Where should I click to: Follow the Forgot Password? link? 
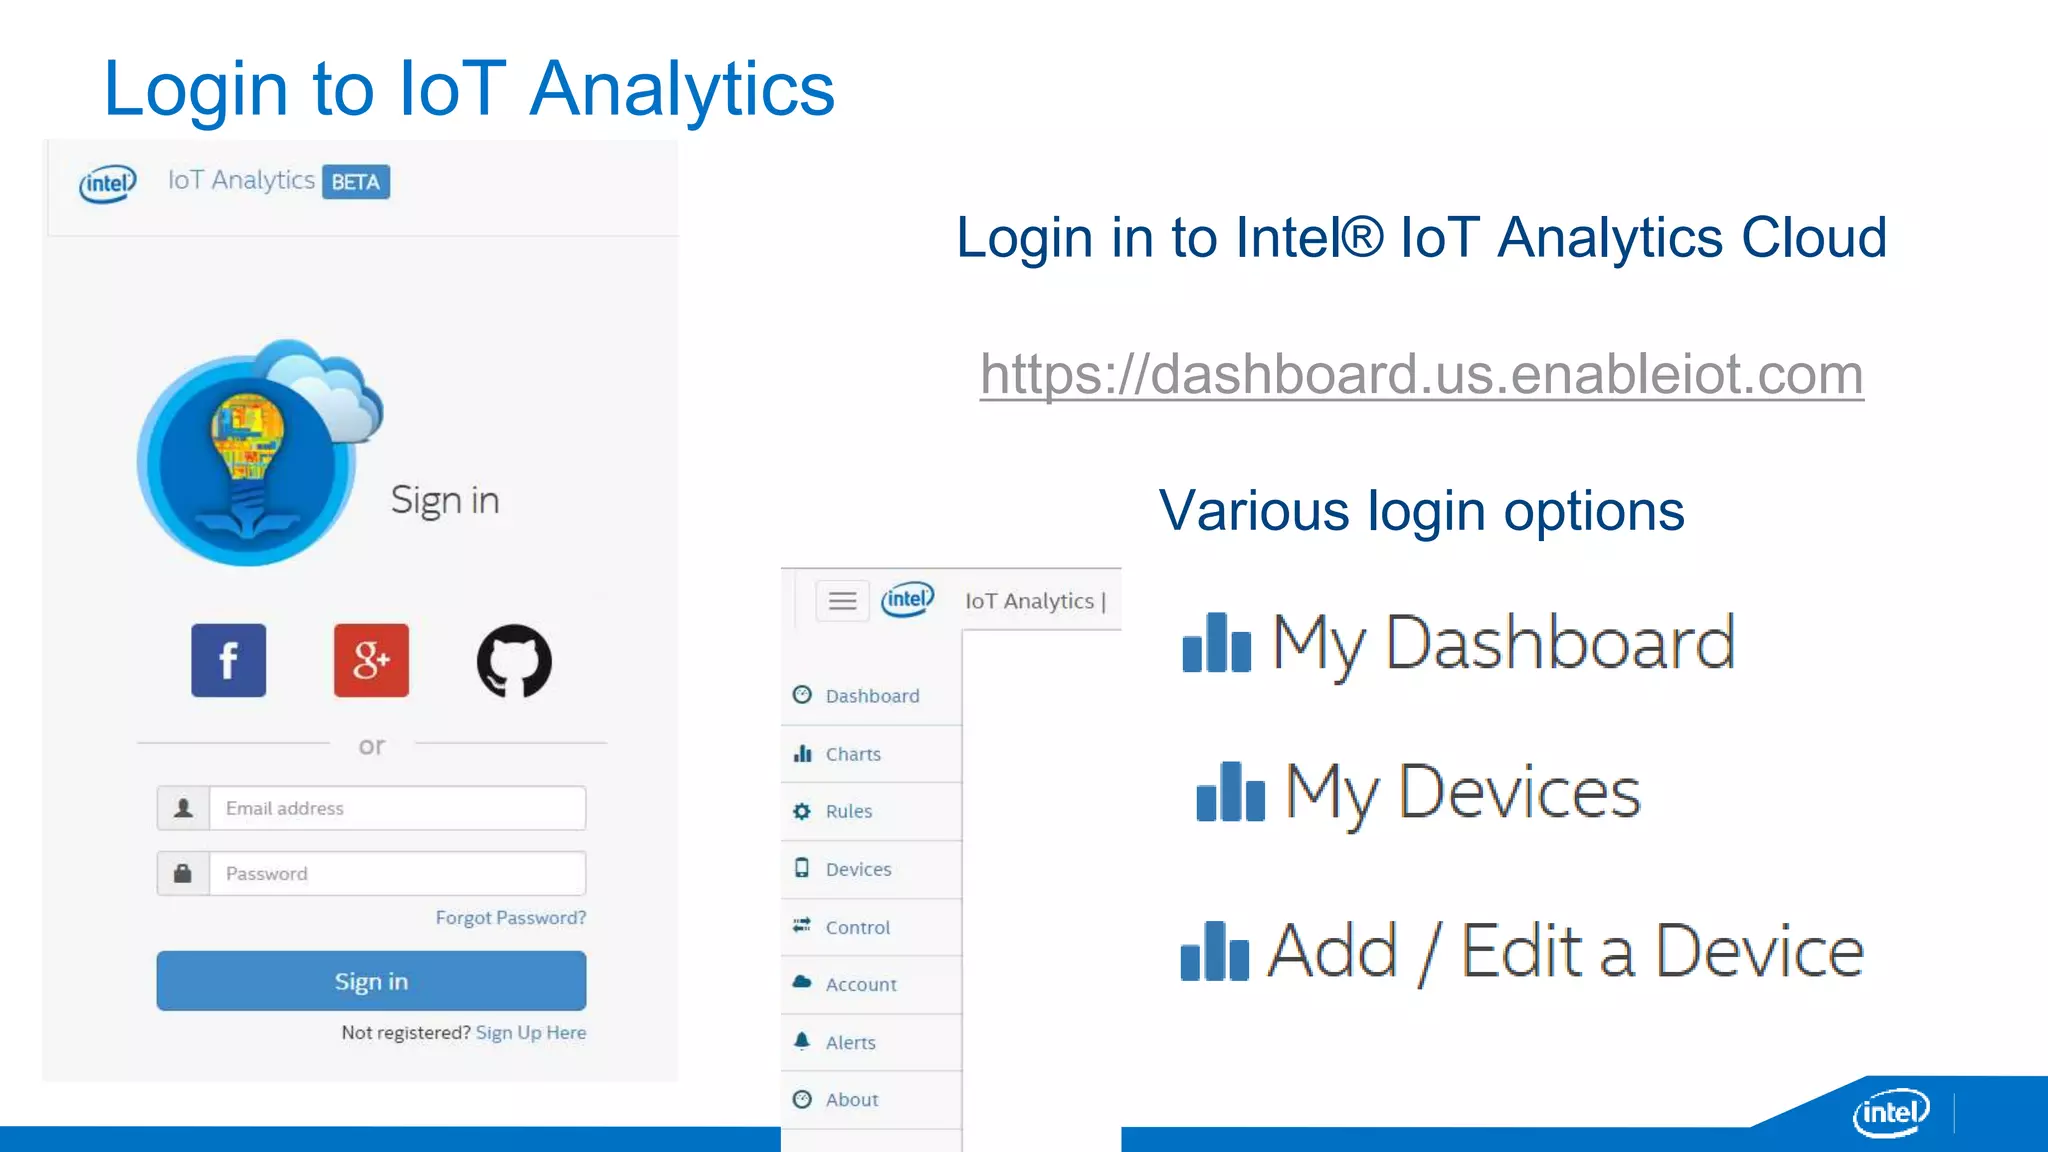(x=511, y=918)
